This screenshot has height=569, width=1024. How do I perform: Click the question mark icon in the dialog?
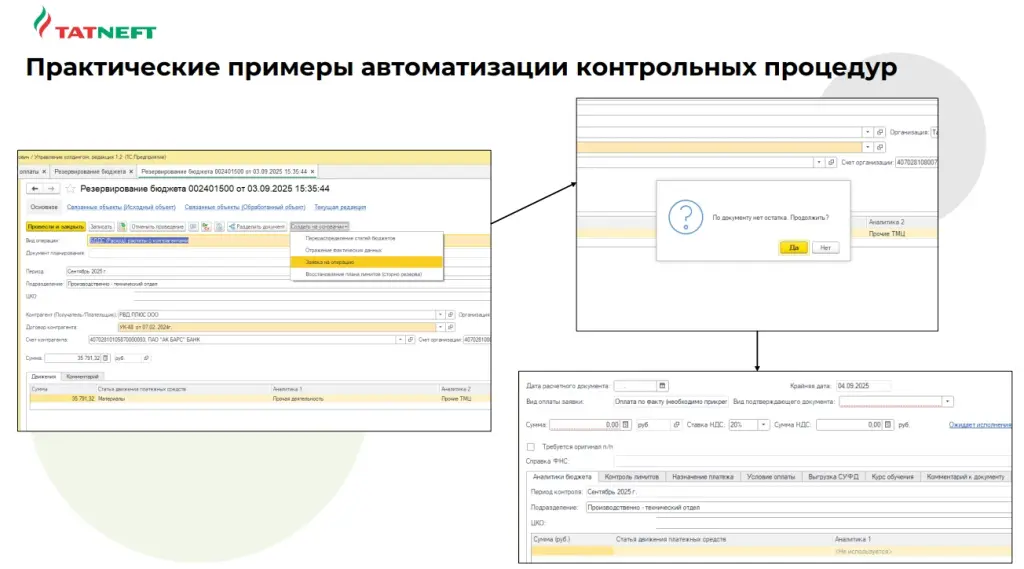click(686, 217)
